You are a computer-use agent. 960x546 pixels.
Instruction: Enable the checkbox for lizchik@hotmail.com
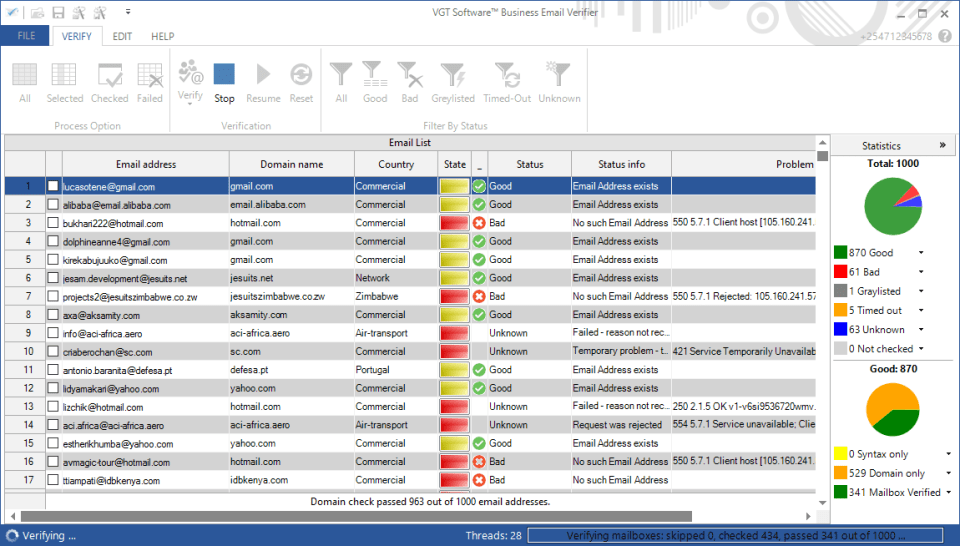pyautogui.click(x=53, y=406)
